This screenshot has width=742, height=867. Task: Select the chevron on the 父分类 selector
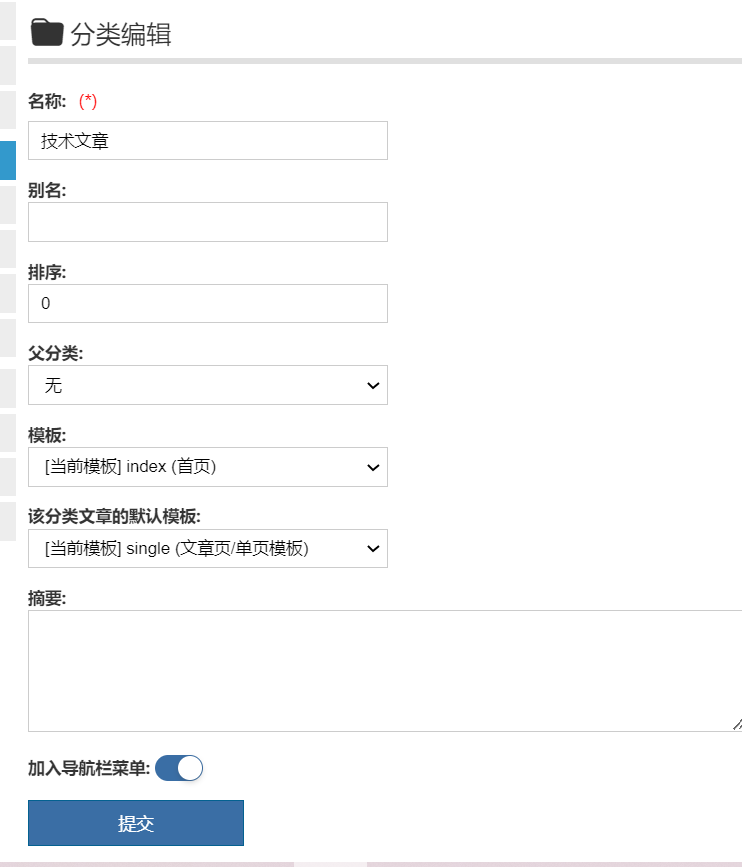[374, 385]
